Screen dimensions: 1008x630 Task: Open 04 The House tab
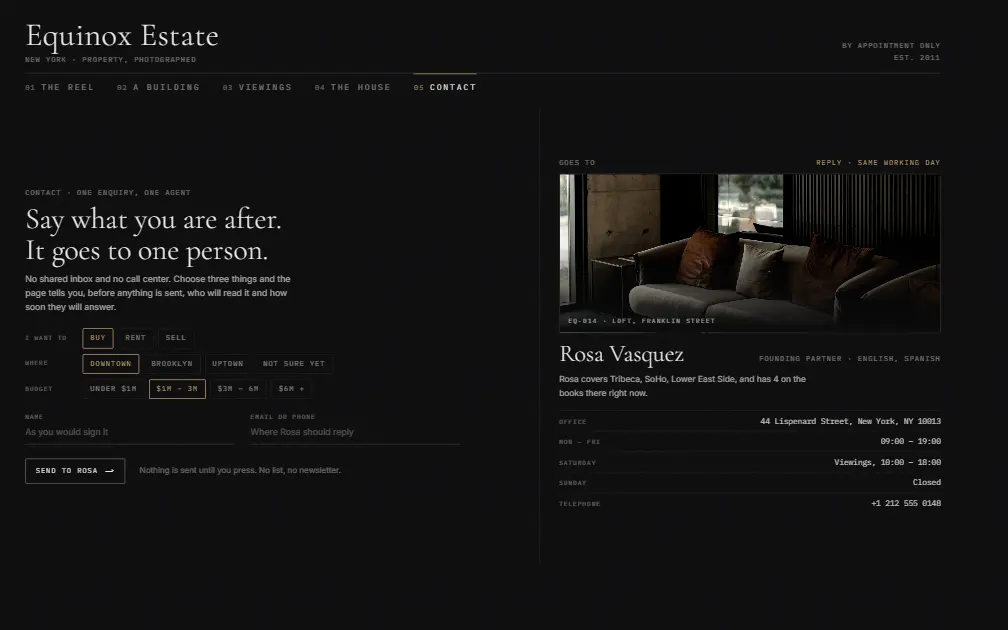[352, 87]
